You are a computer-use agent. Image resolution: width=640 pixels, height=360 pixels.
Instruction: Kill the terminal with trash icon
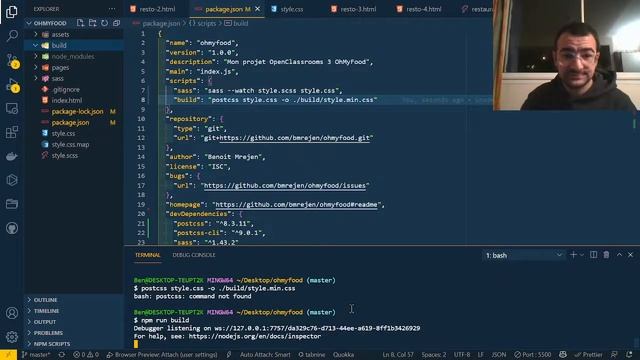(x=606, y=255)
